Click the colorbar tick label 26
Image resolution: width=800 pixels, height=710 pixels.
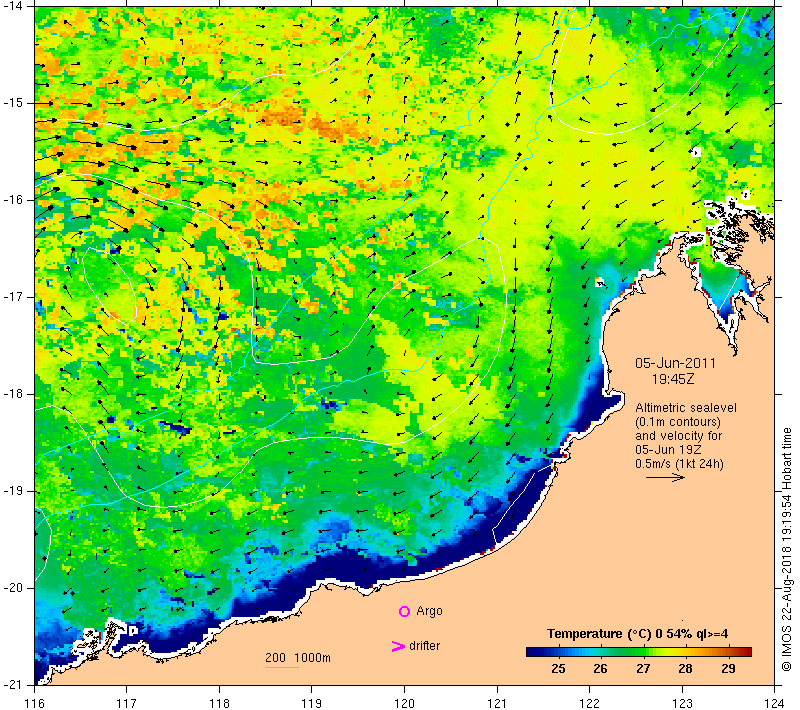601,669
